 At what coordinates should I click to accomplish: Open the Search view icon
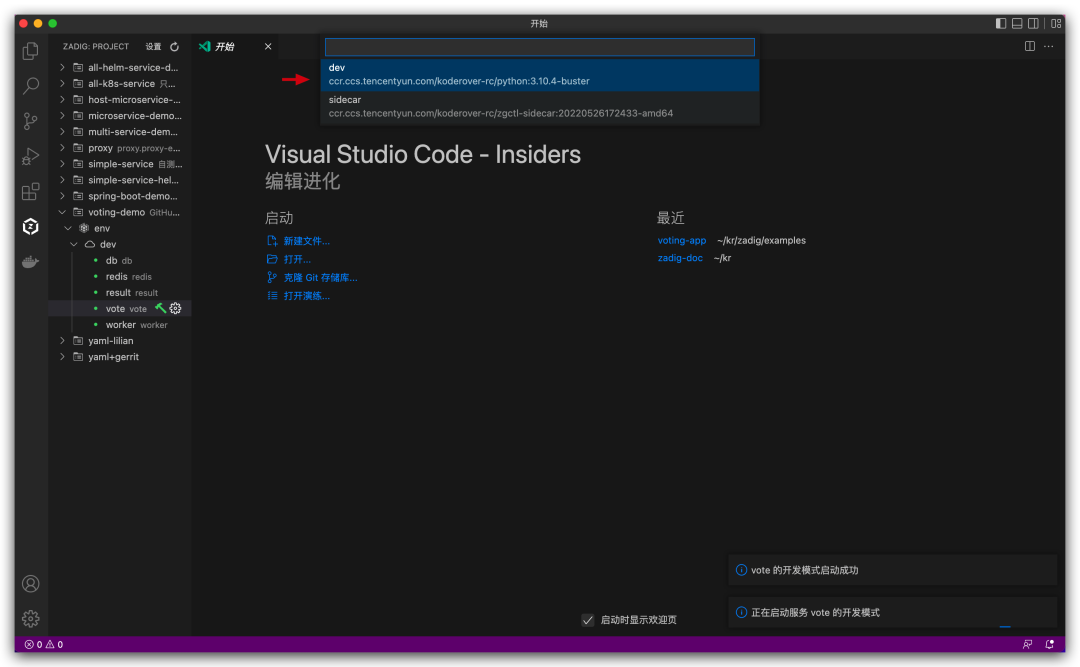(x=30, y=85)
